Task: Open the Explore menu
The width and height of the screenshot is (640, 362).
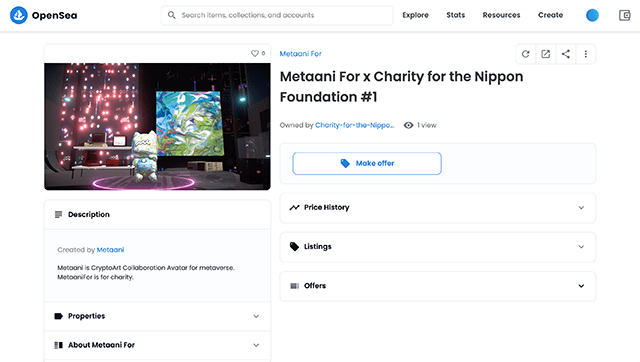Action: point(415,15)
